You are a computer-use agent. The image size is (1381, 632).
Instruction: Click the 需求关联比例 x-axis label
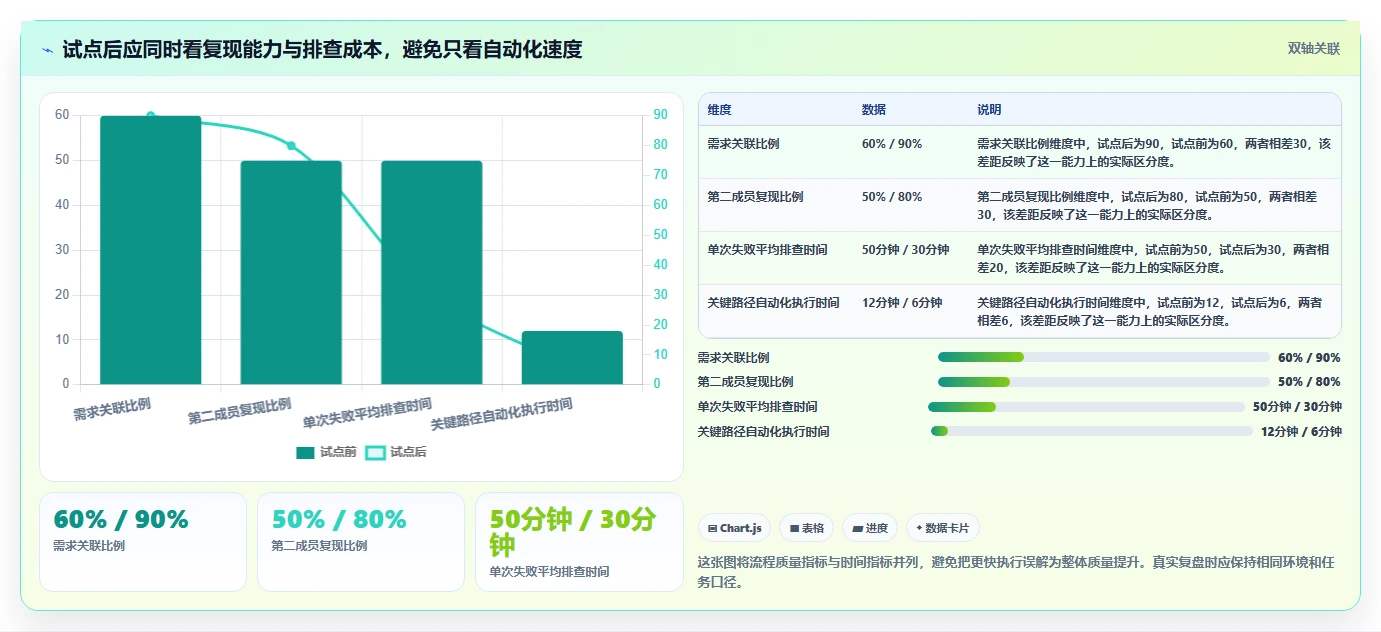pyautogui.click(x=112, y=408)
